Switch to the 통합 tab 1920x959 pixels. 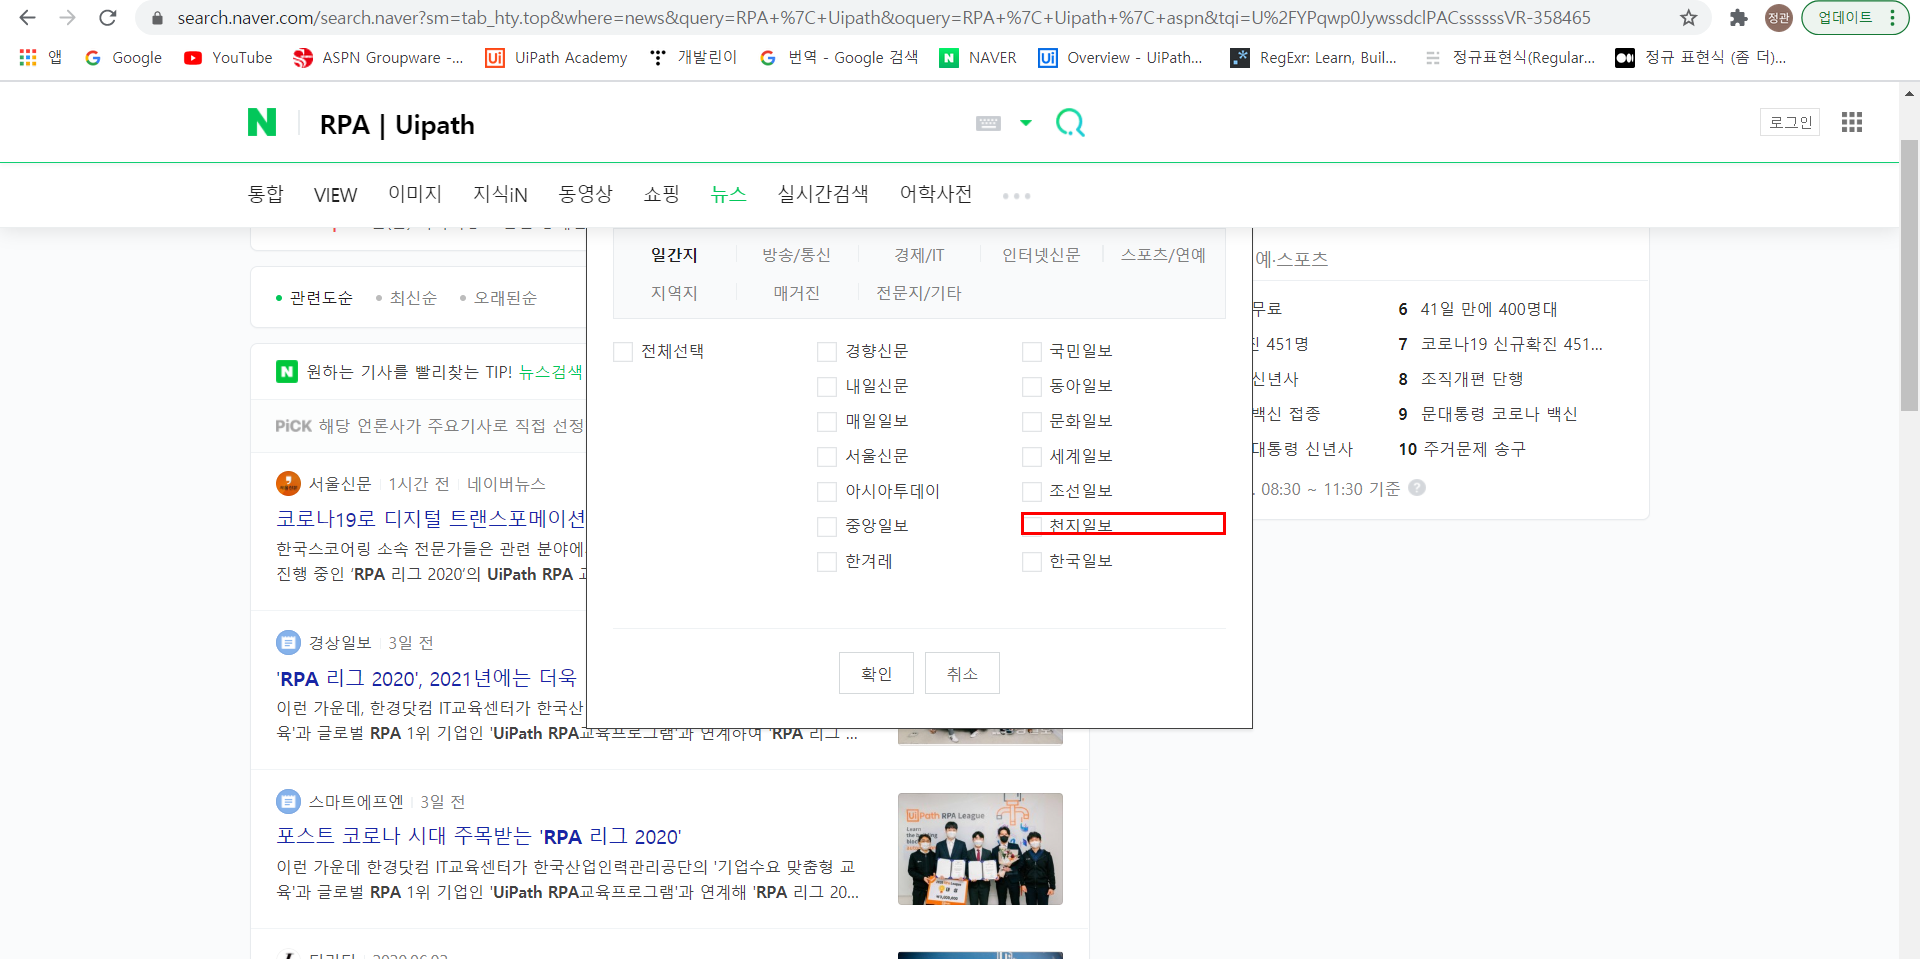[266, 194]
